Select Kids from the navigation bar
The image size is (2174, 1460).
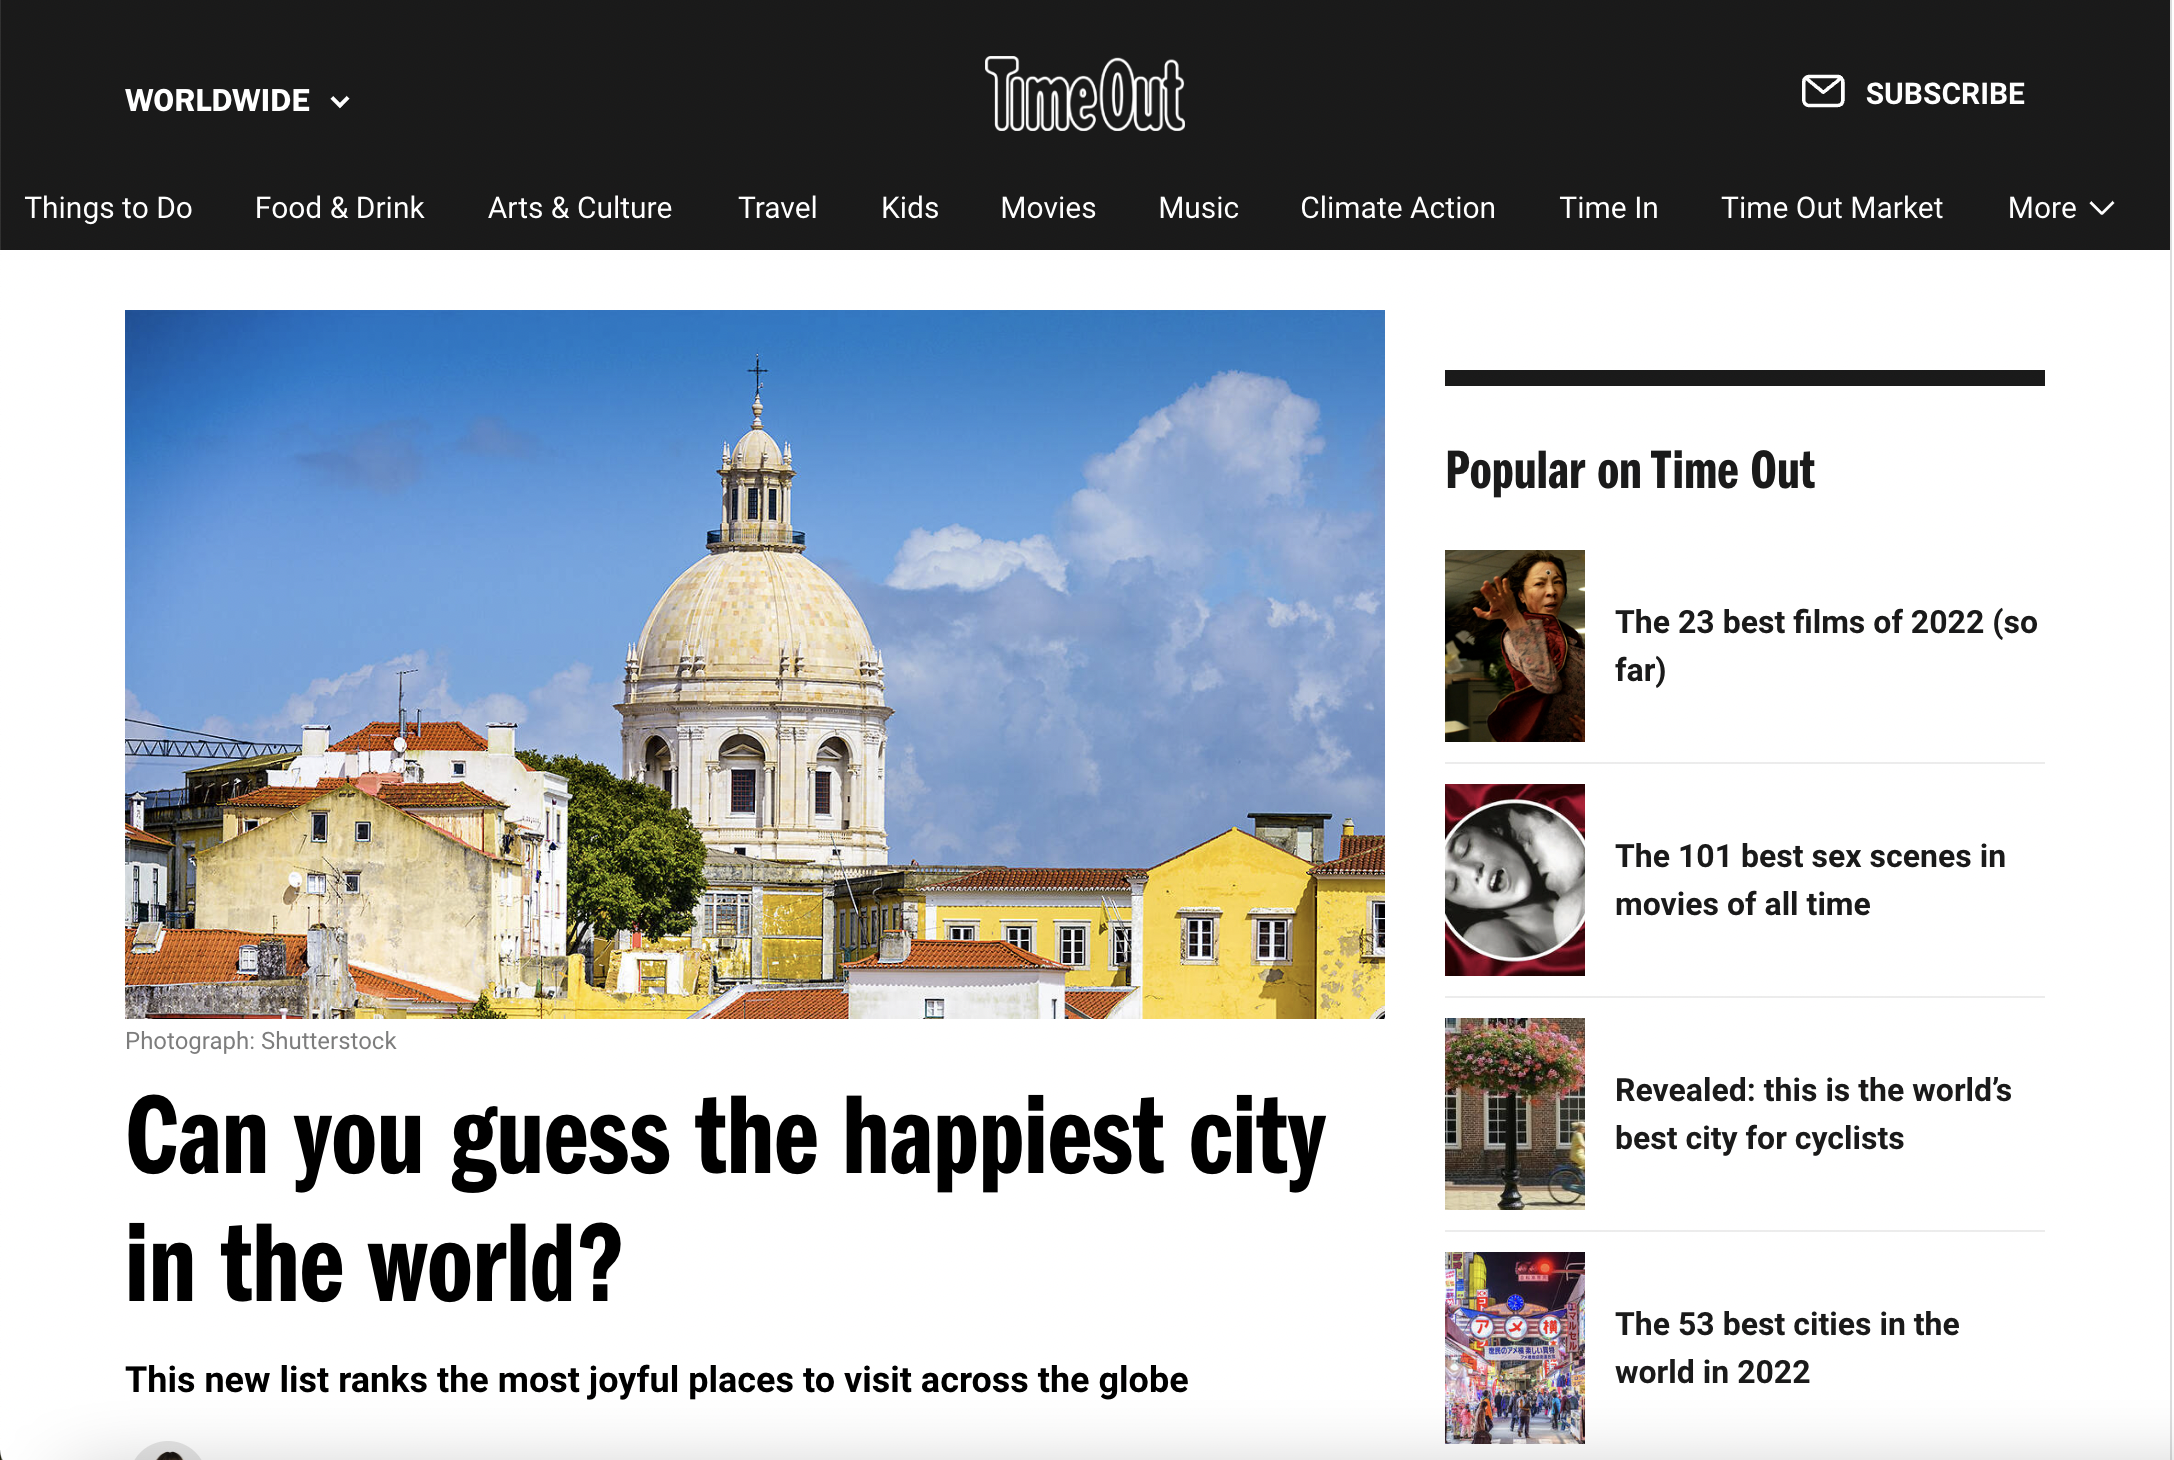[909, 208]
